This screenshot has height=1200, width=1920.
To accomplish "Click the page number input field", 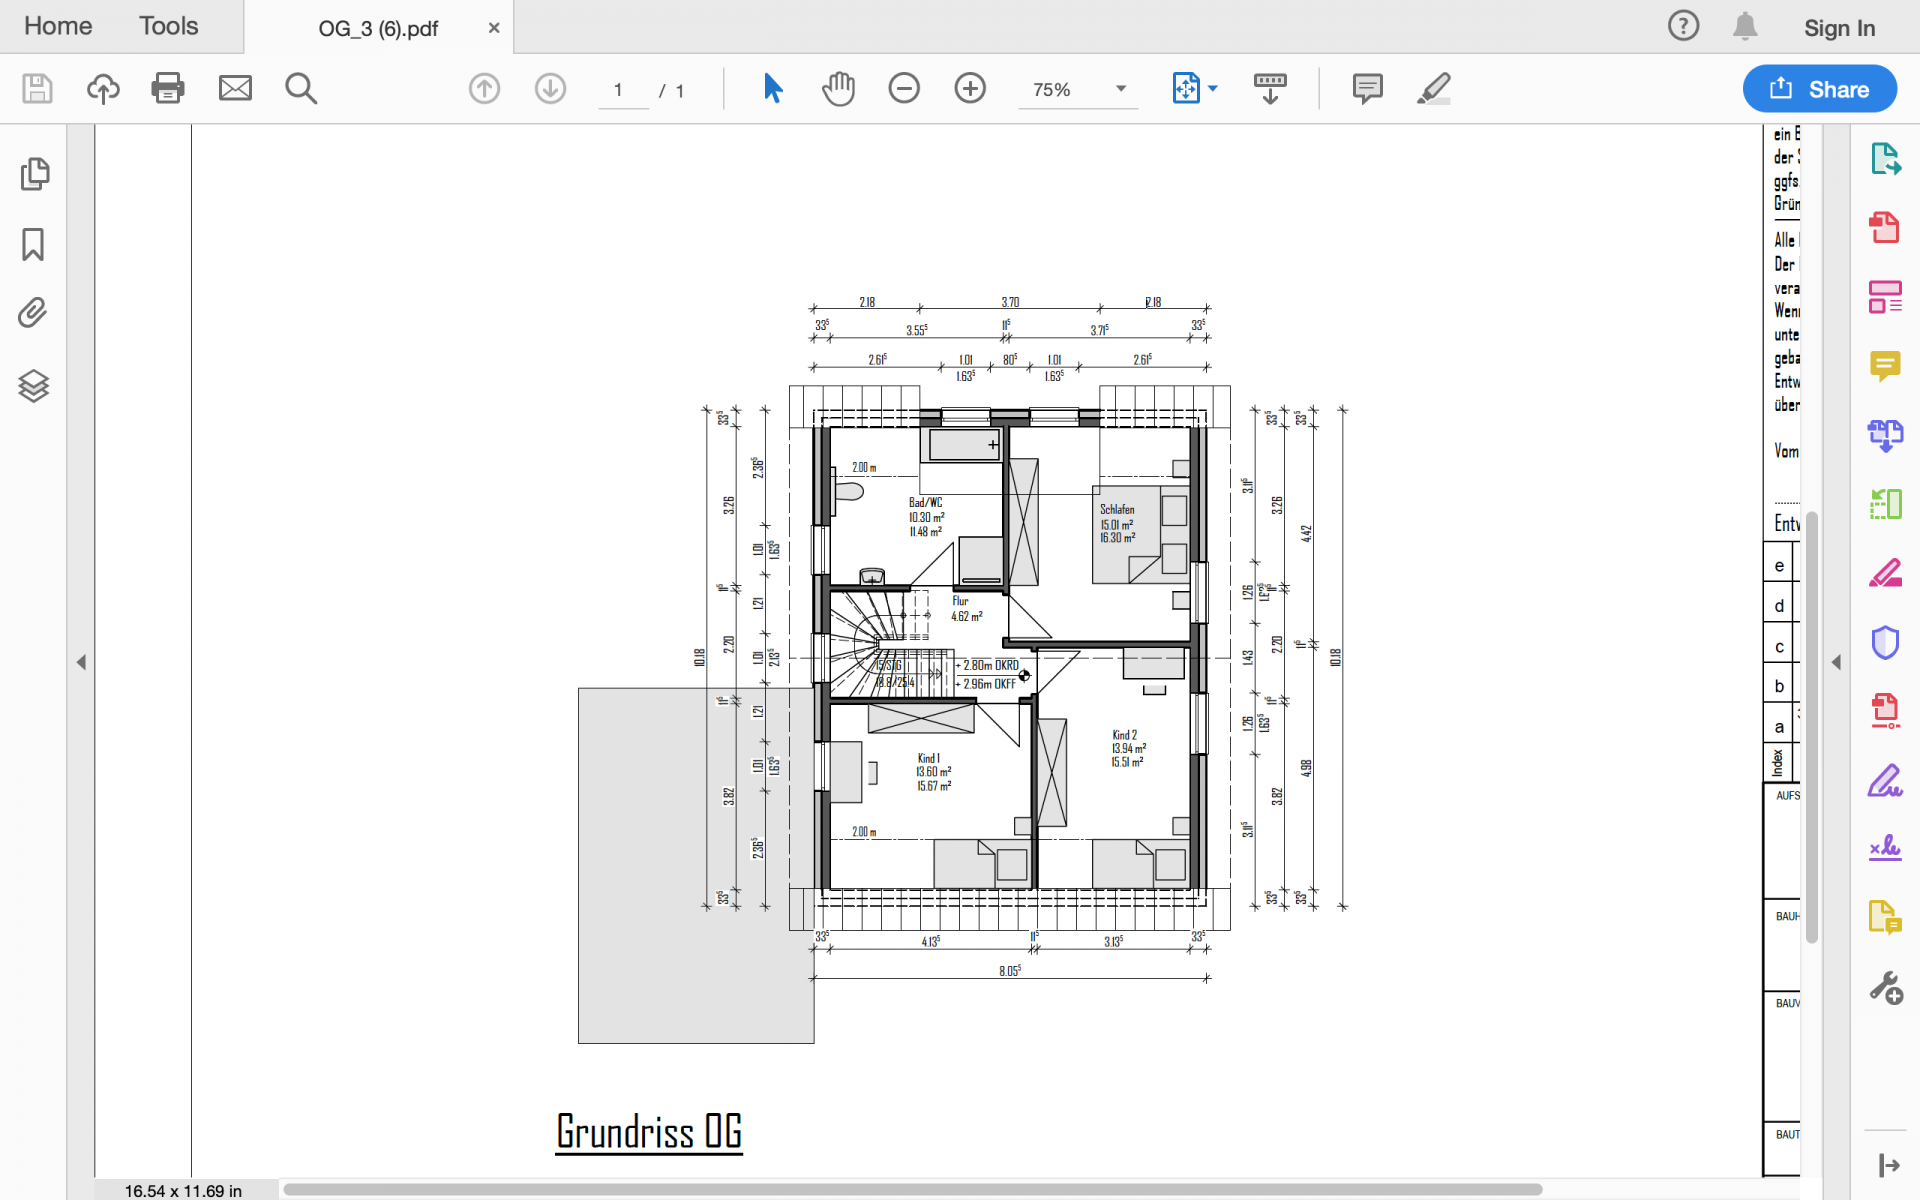I will (x=623, y=90).
